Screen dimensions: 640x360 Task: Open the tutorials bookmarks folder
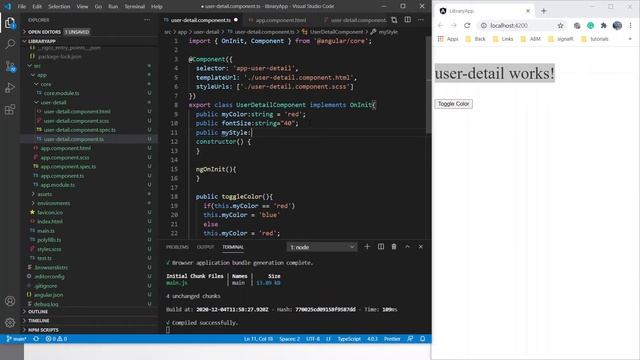click(x=595, y=39)
